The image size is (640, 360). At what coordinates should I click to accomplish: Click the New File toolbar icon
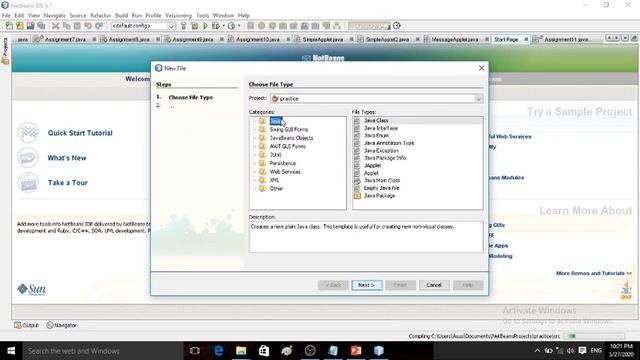(9, 26)
